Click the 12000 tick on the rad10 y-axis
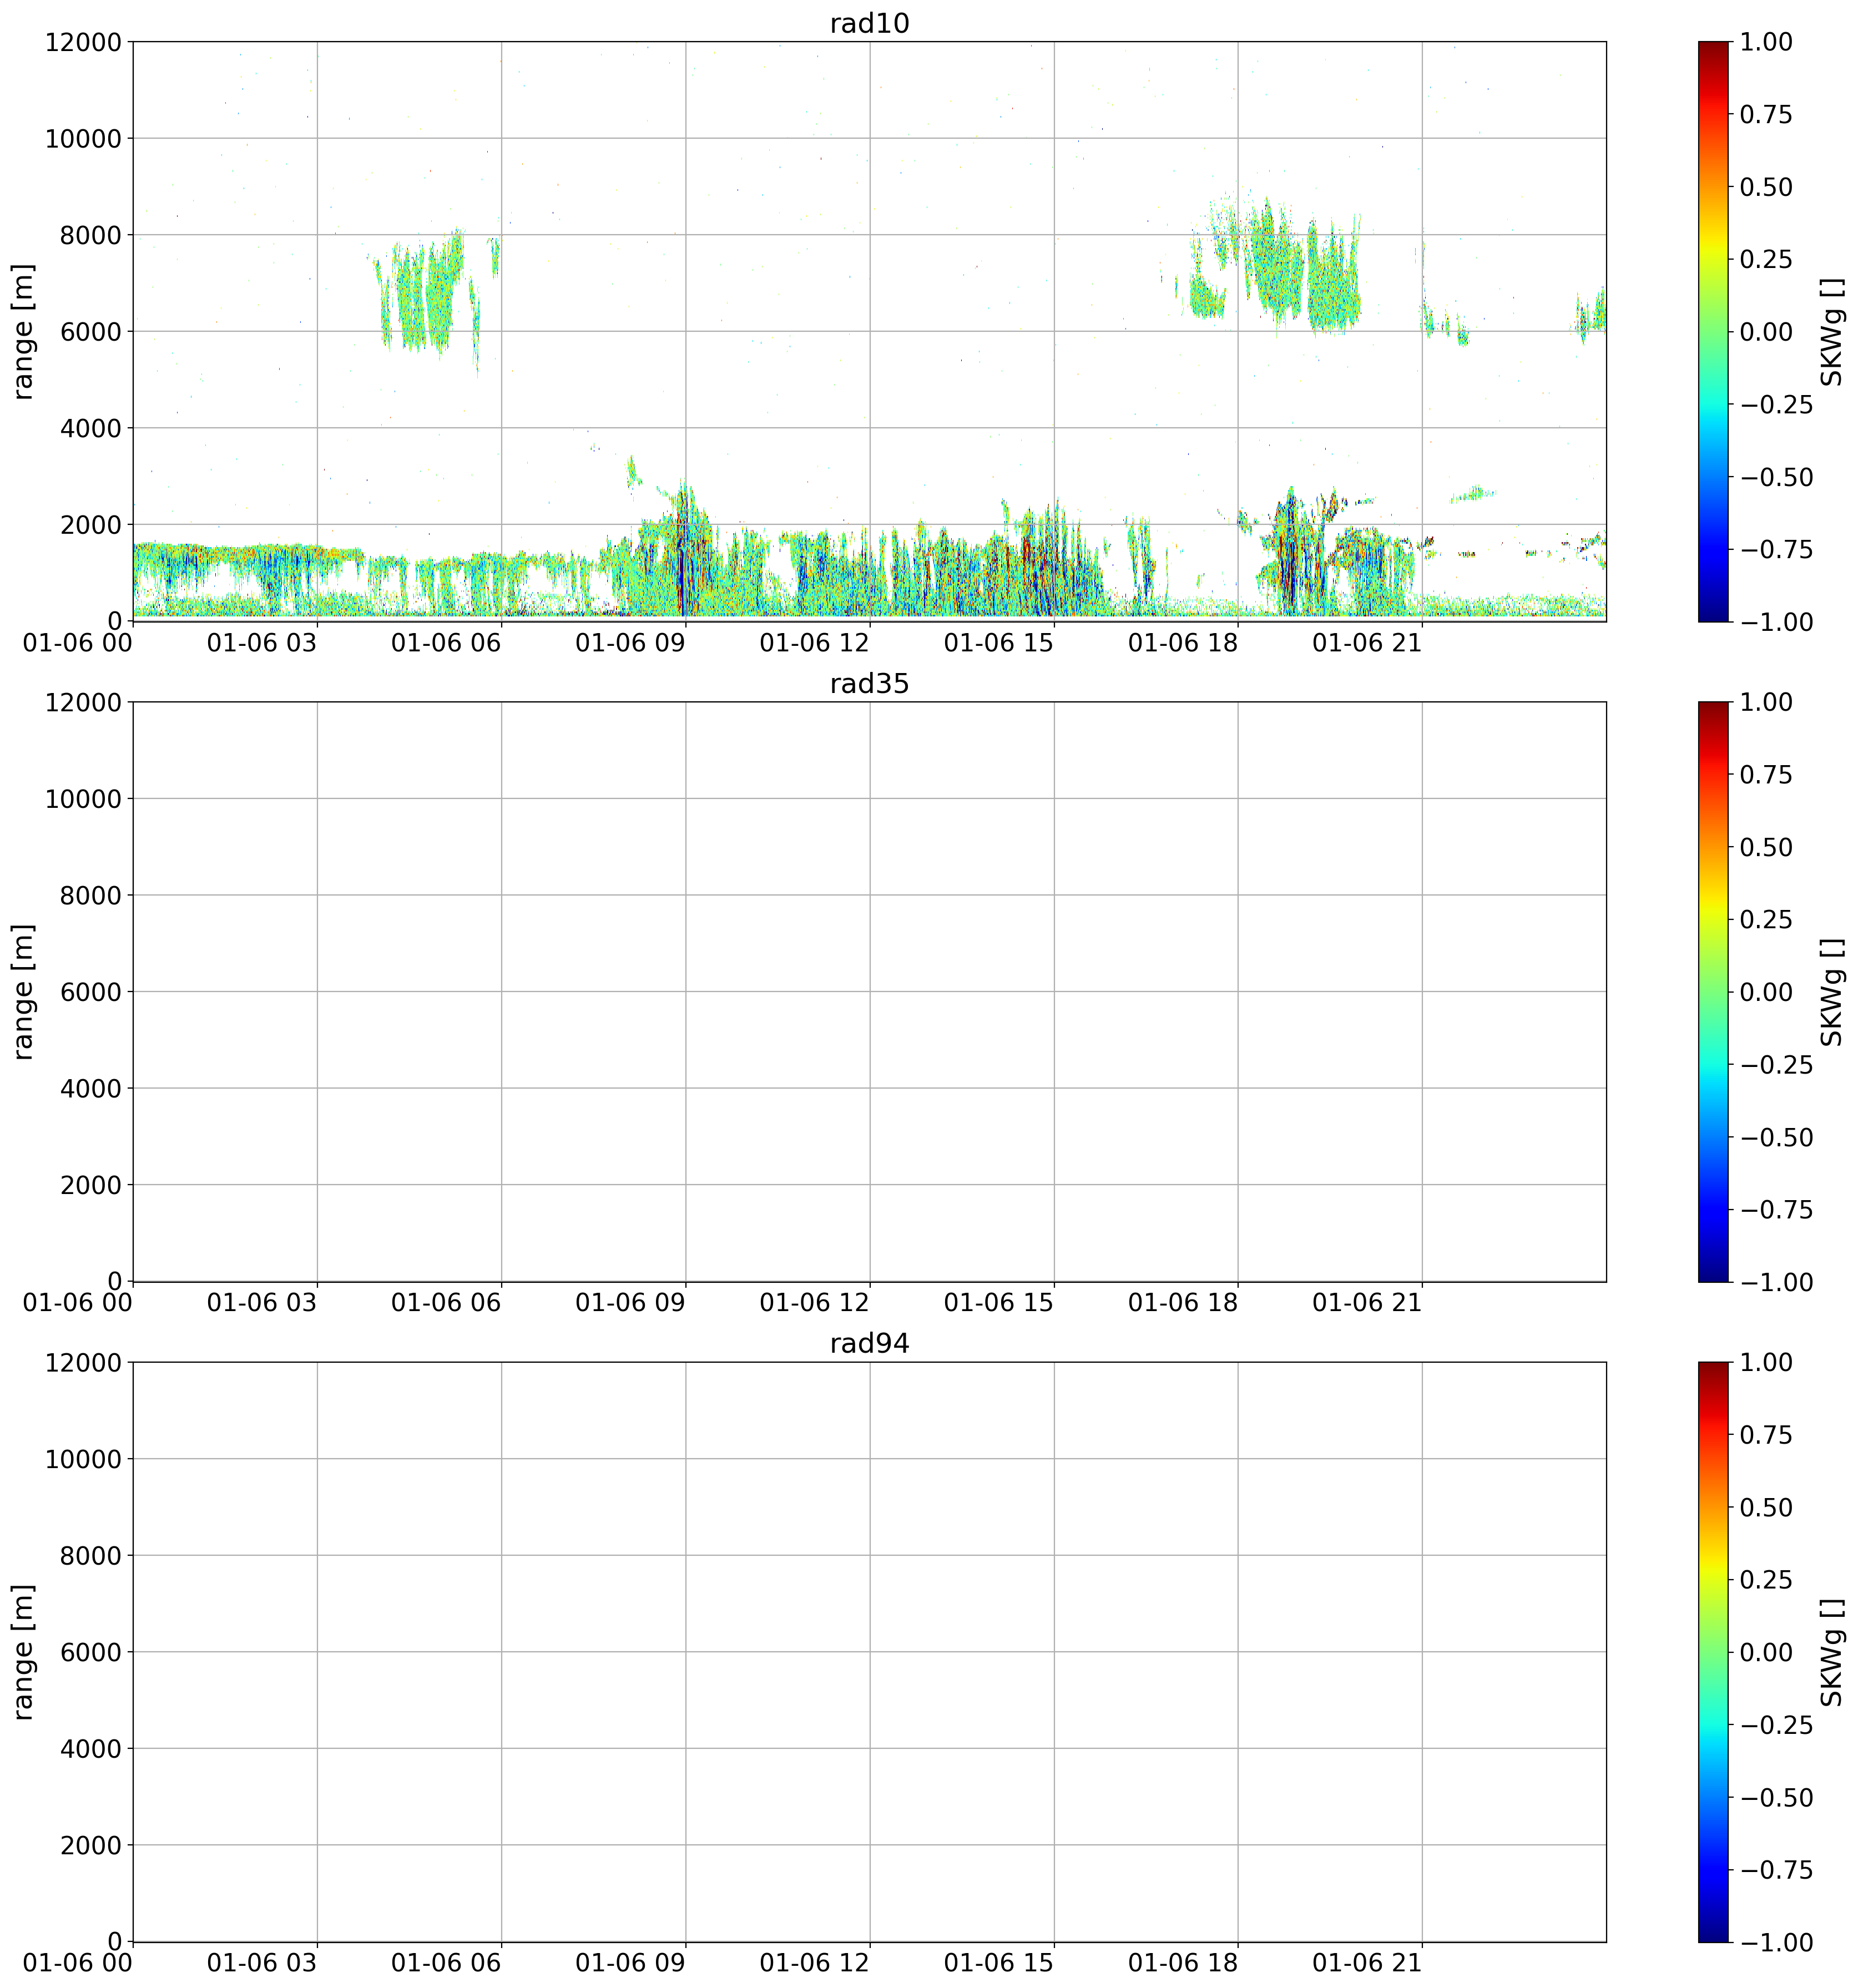 click(83, 42)
